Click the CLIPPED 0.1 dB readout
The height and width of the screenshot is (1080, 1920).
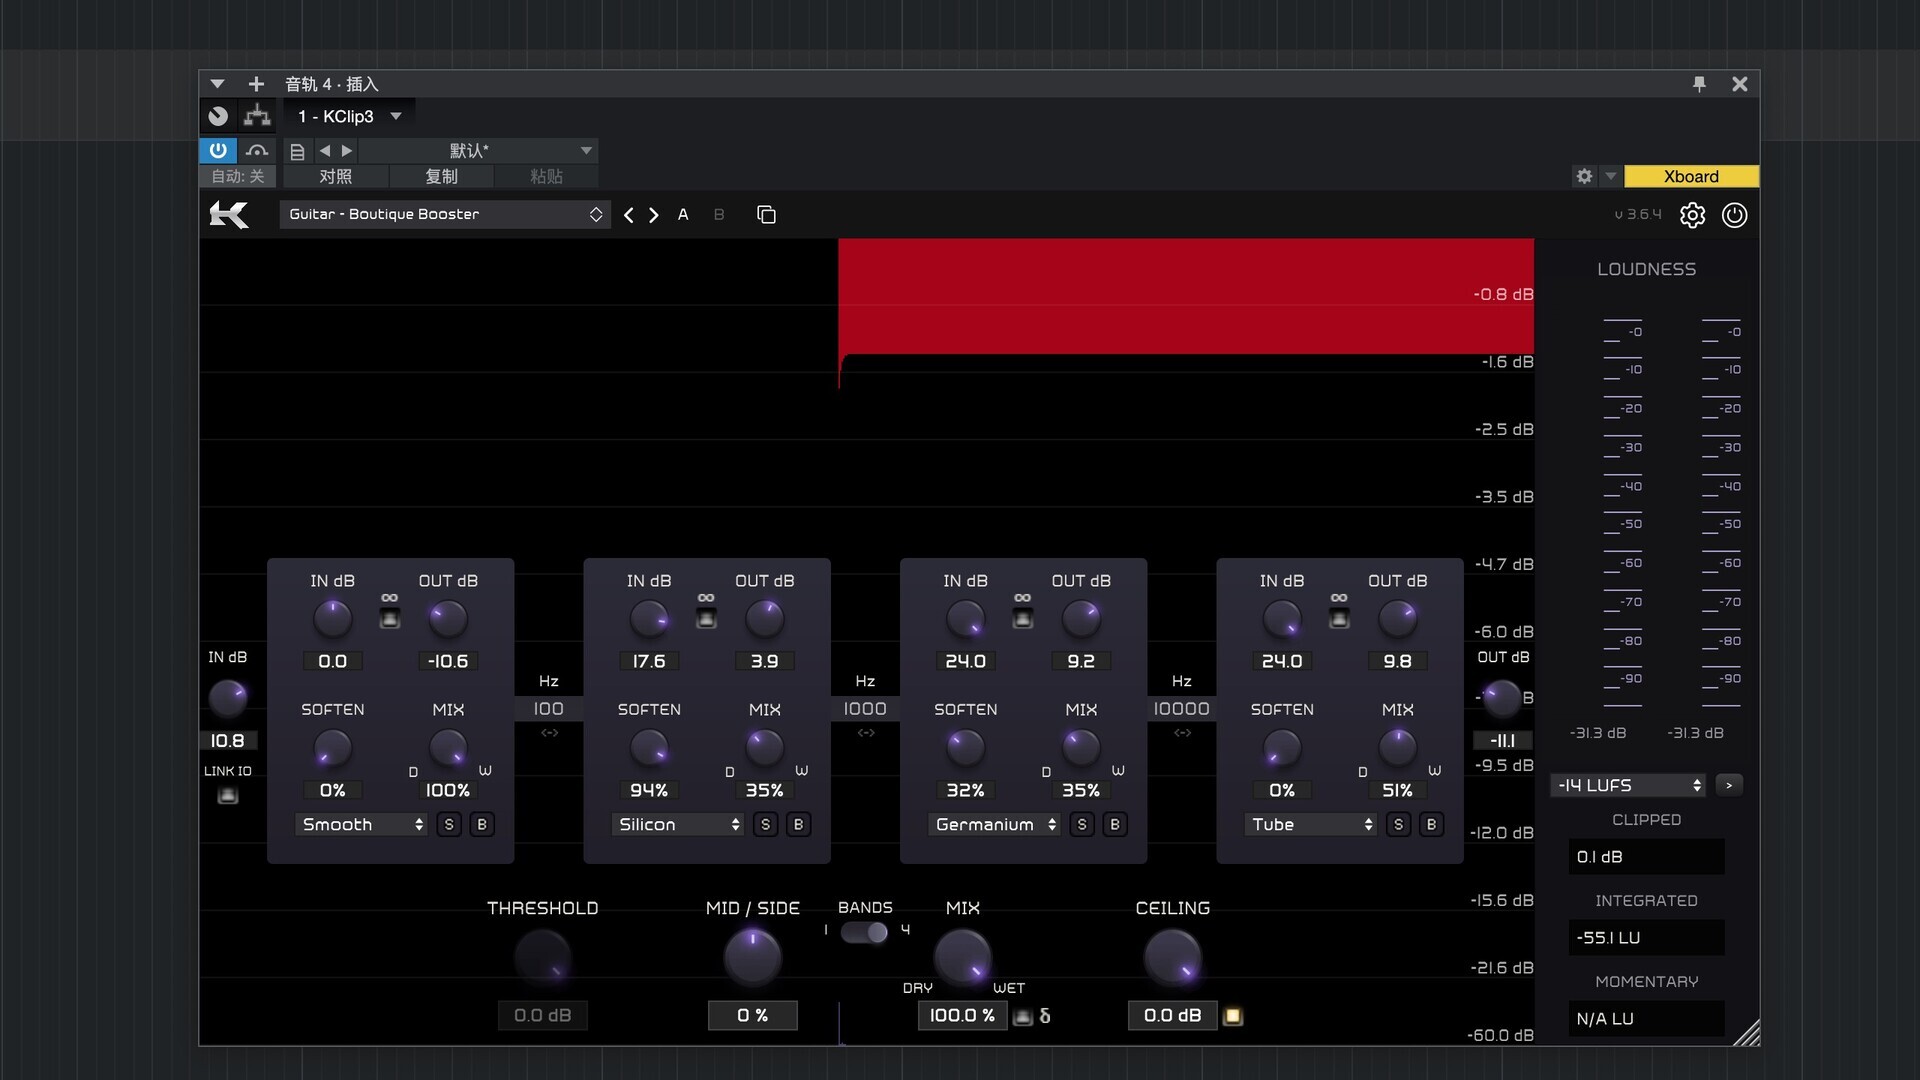1646,857
